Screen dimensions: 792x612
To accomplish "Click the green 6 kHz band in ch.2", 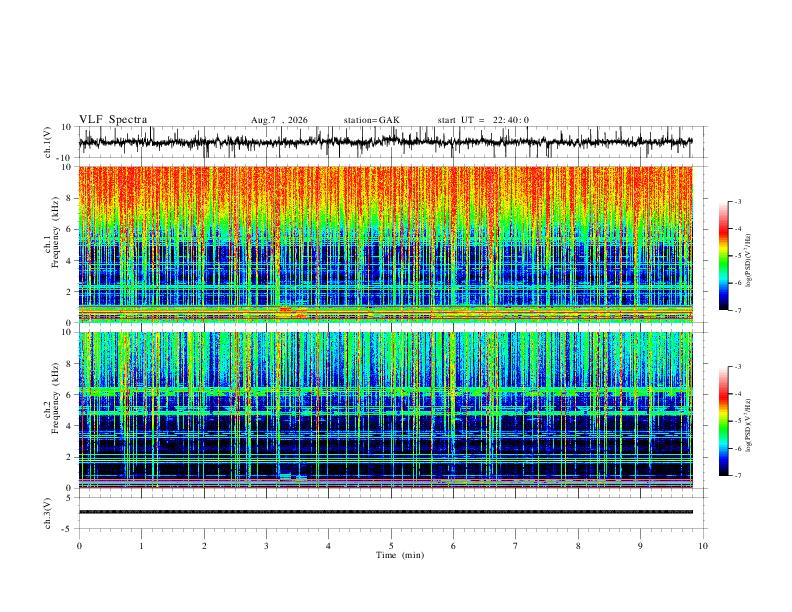I will pyautogui.click(x=386, y=391).
